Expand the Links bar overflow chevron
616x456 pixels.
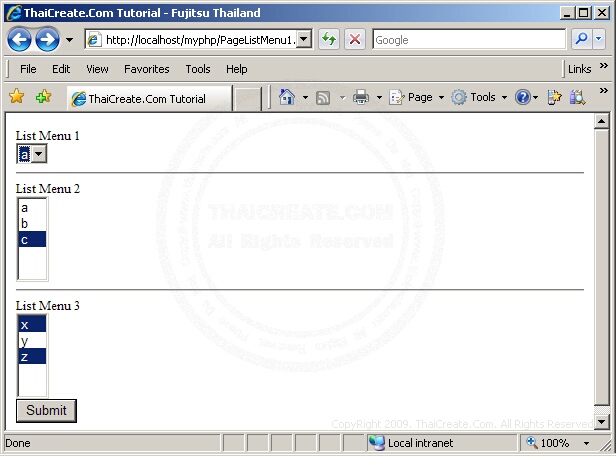604,66
